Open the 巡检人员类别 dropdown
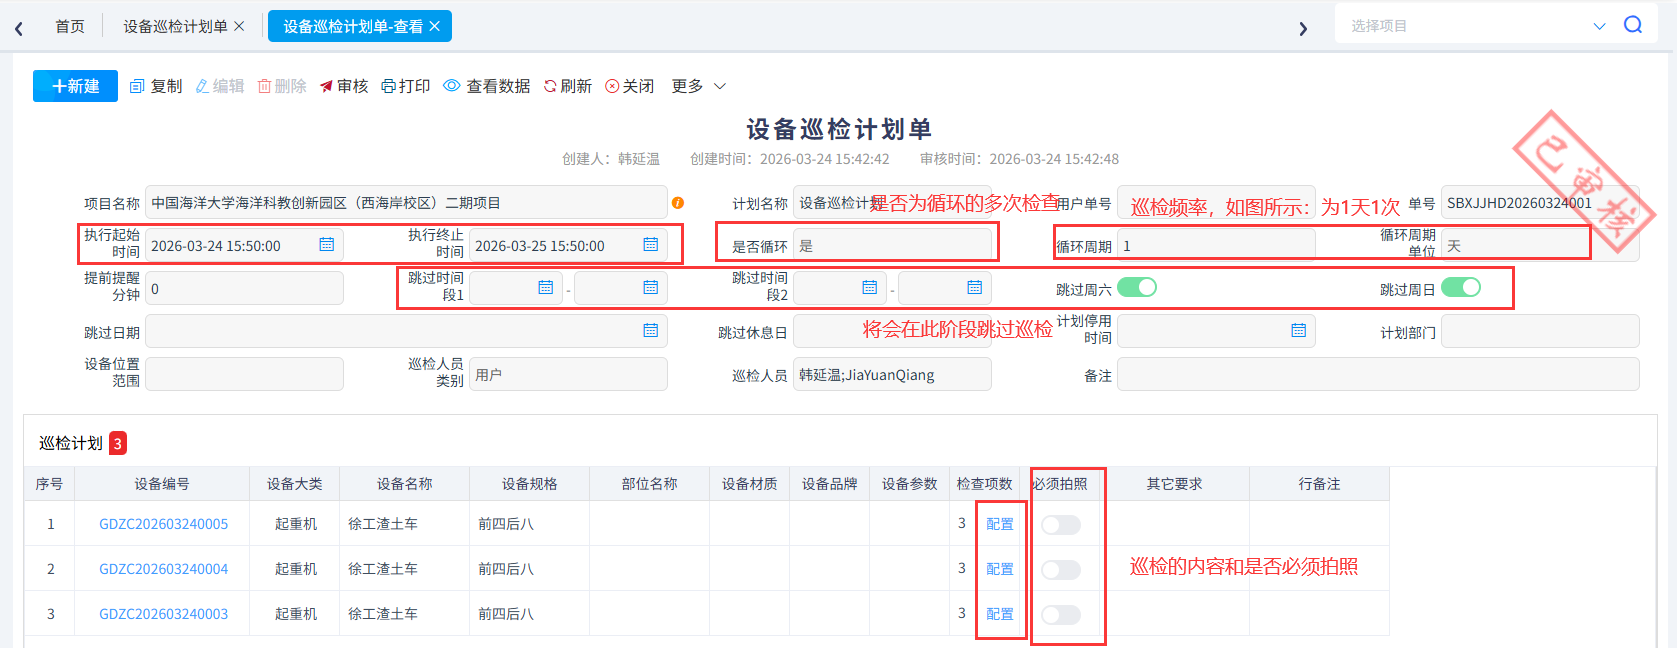This screenshot has width=1677, height=648. (x=568, y=375)
